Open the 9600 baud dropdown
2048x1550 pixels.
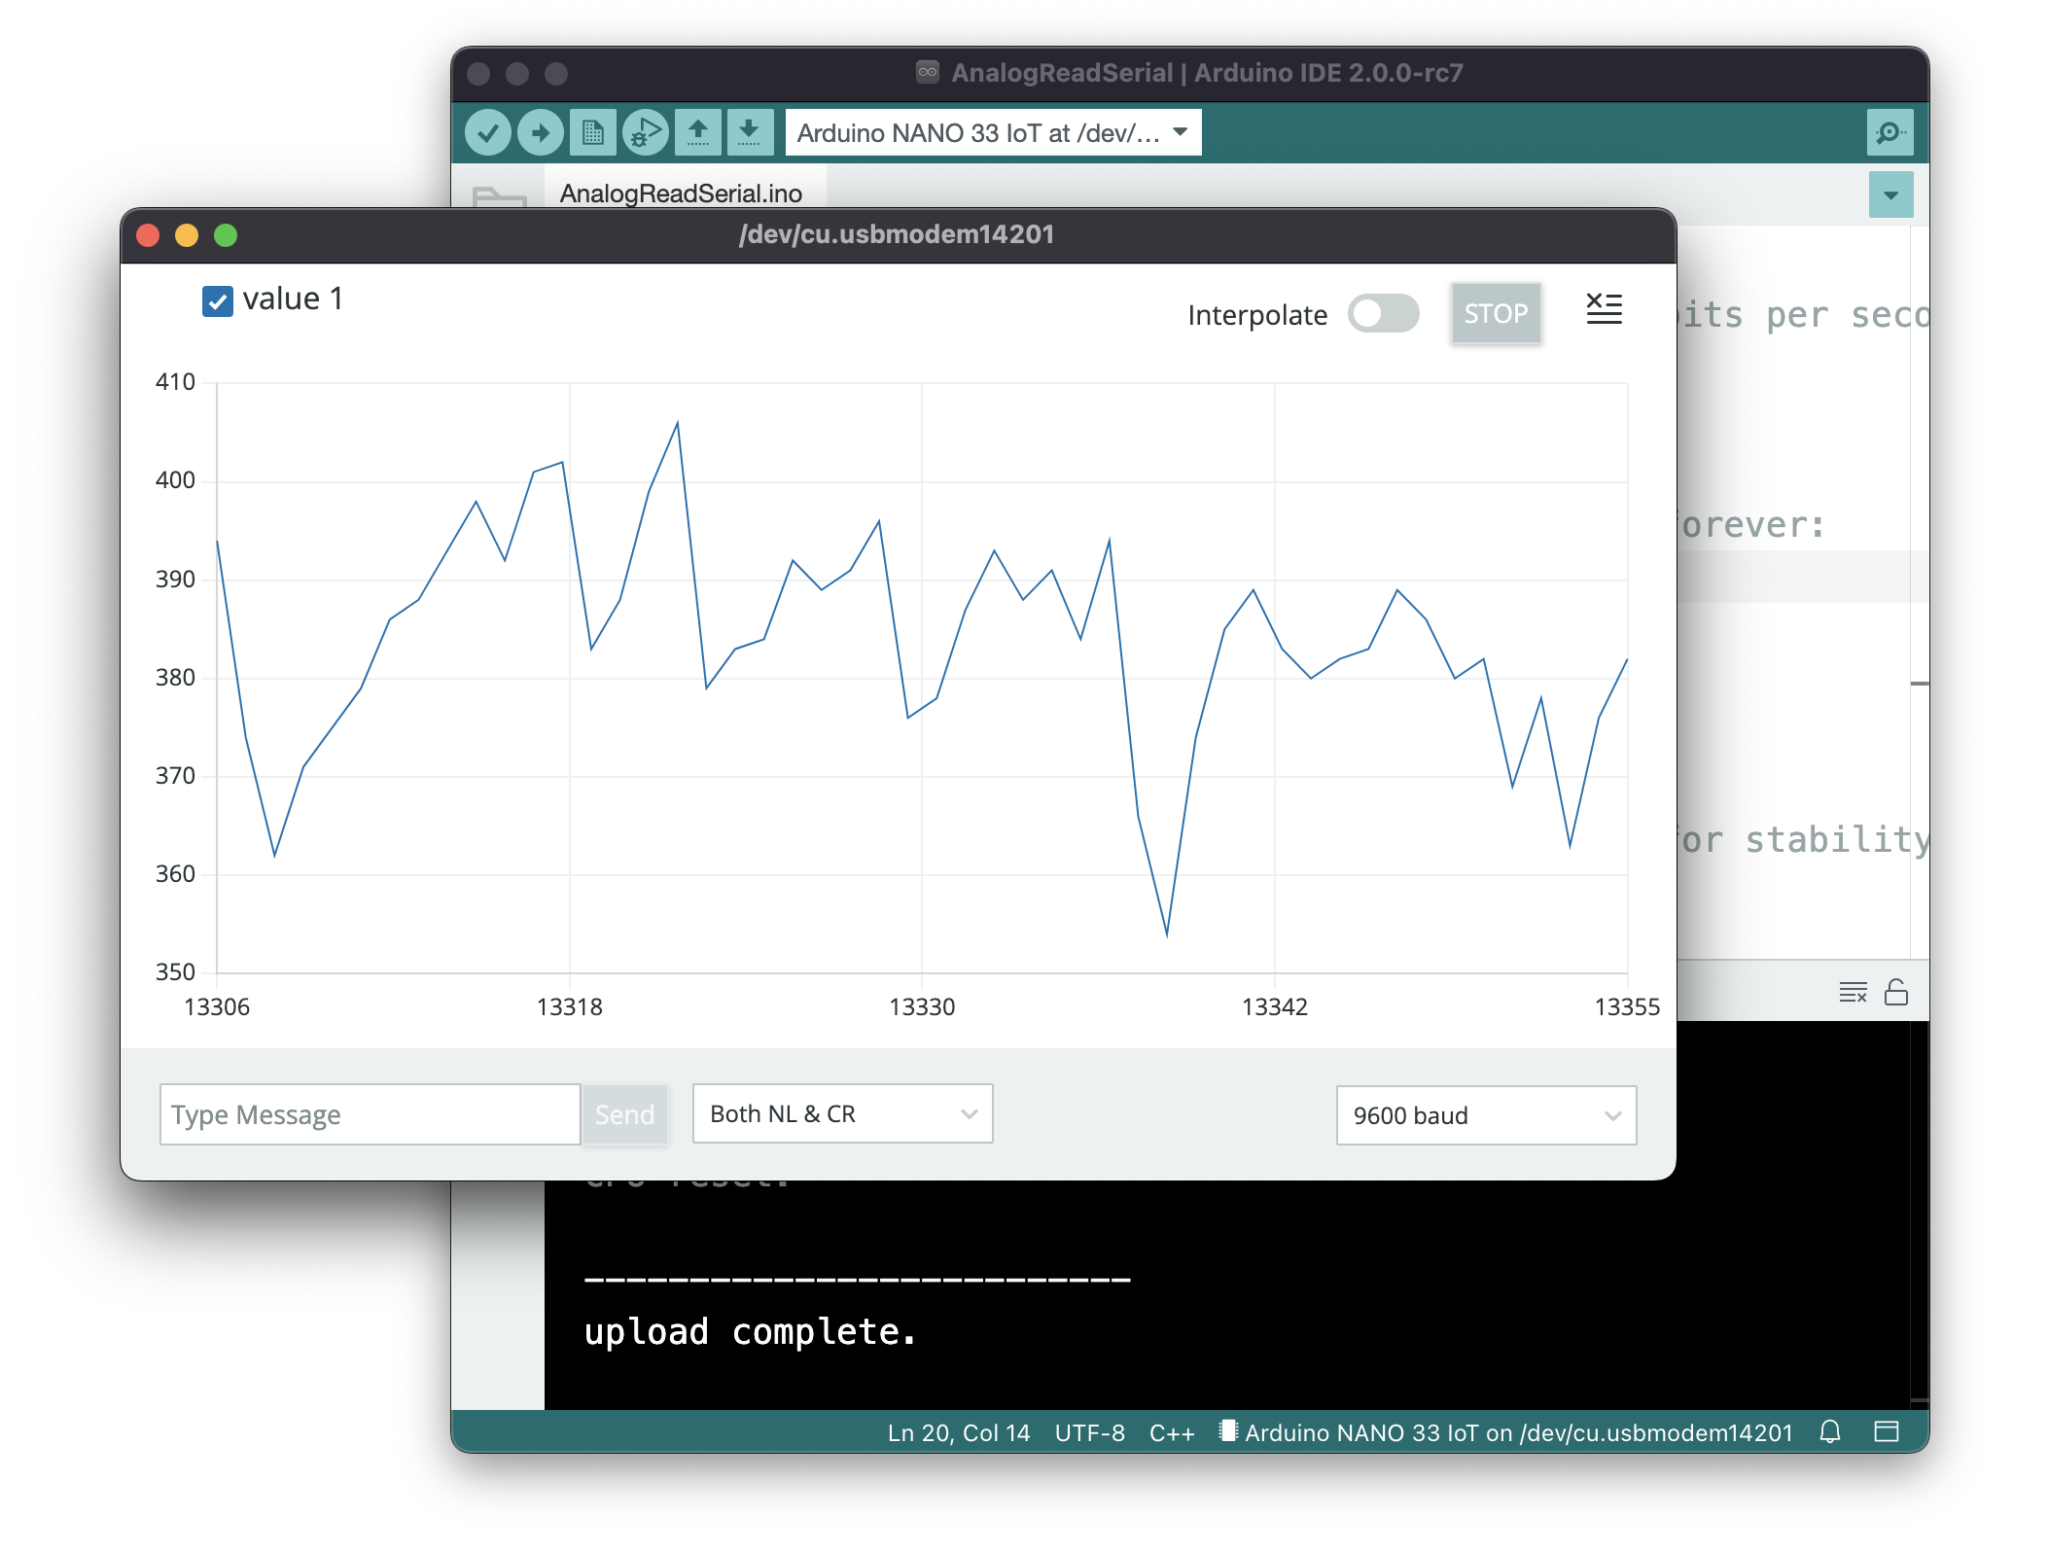(x=1485, y=1115)
